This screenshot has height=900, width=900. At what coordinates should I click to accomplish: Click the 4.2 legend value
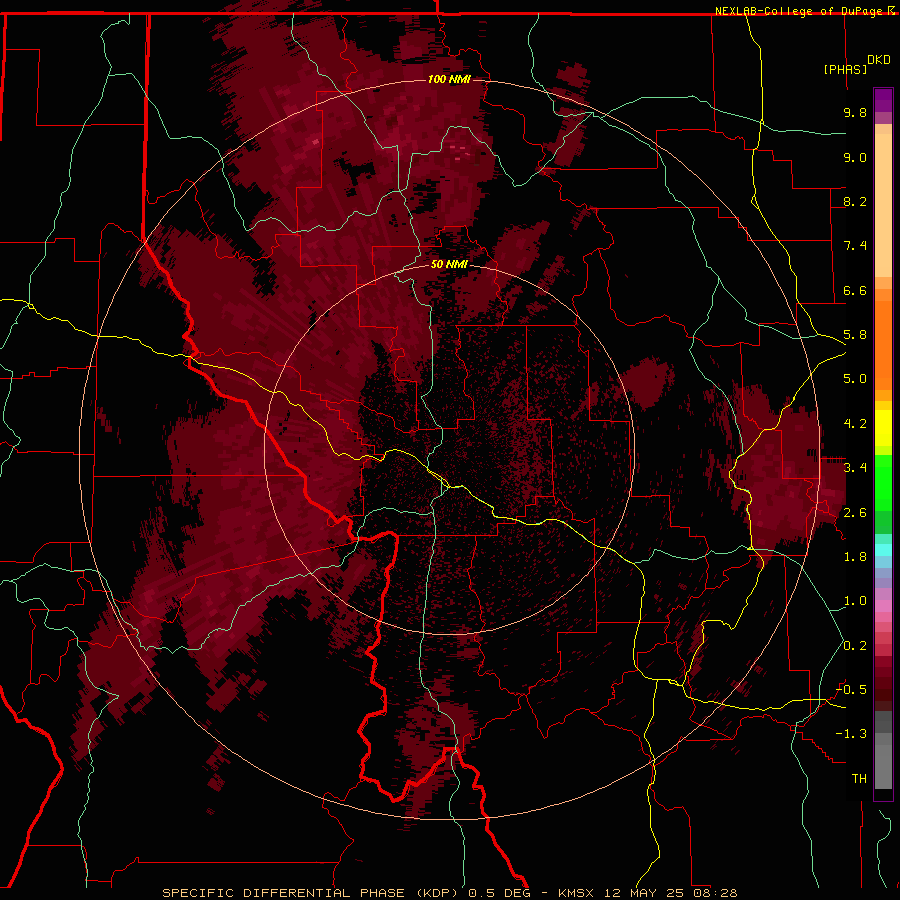tap(855, 424)
